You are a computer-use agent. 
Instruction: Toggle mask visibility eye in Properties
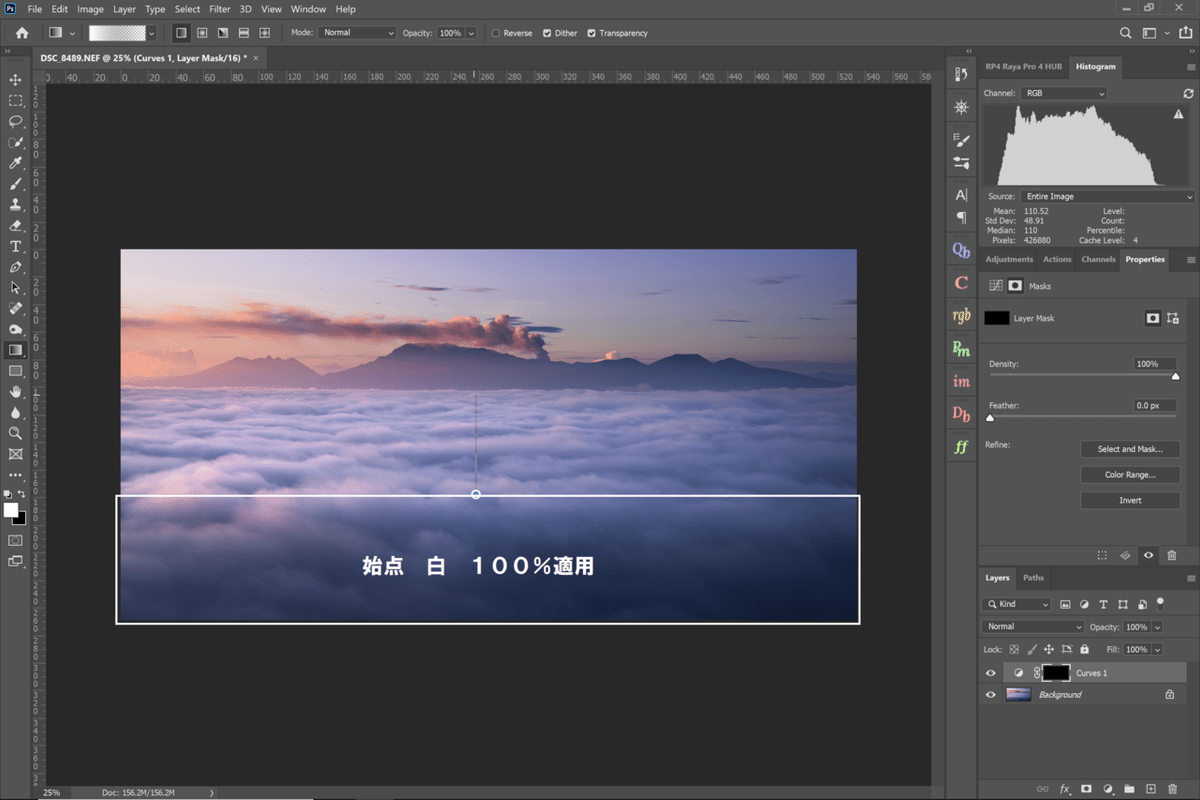[x=1149, y=555]
